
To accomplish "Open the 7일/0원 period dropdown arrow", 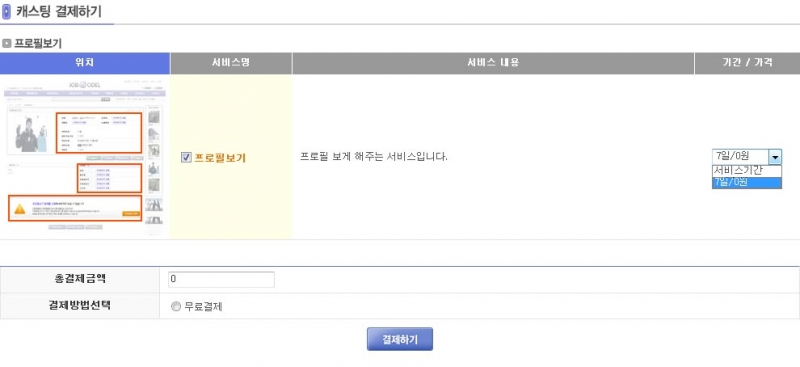I will pyautogui.click(x=774, y=157).
